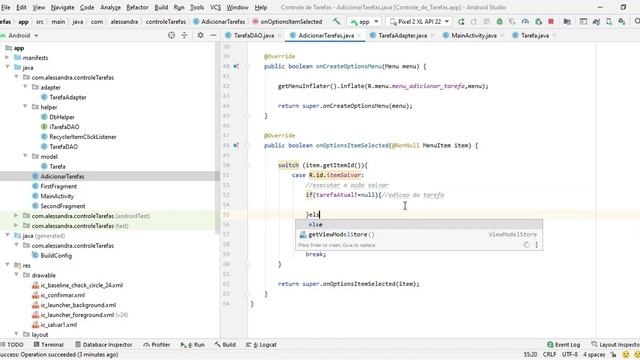Click the Collapse All icon in project panel
Image resolution: width=640 pixels, height=360 pixels.
tap(184, 36)
